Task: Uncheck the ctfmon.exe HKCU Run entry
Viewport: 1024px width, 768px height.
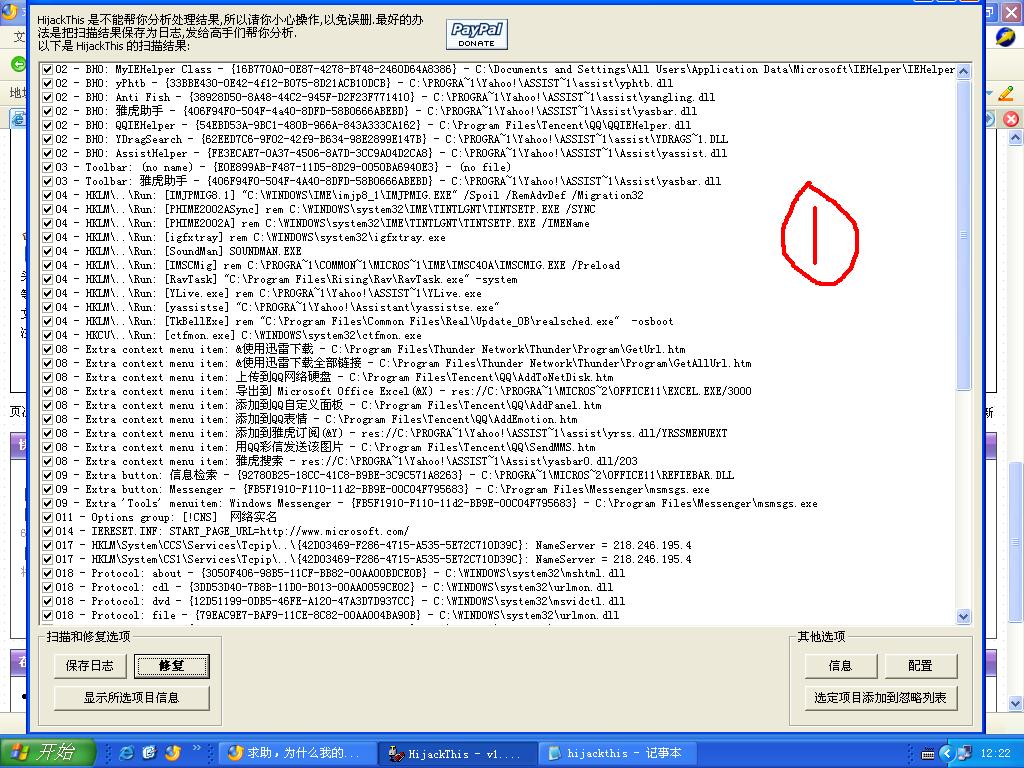Action: (x=47, y=336)
